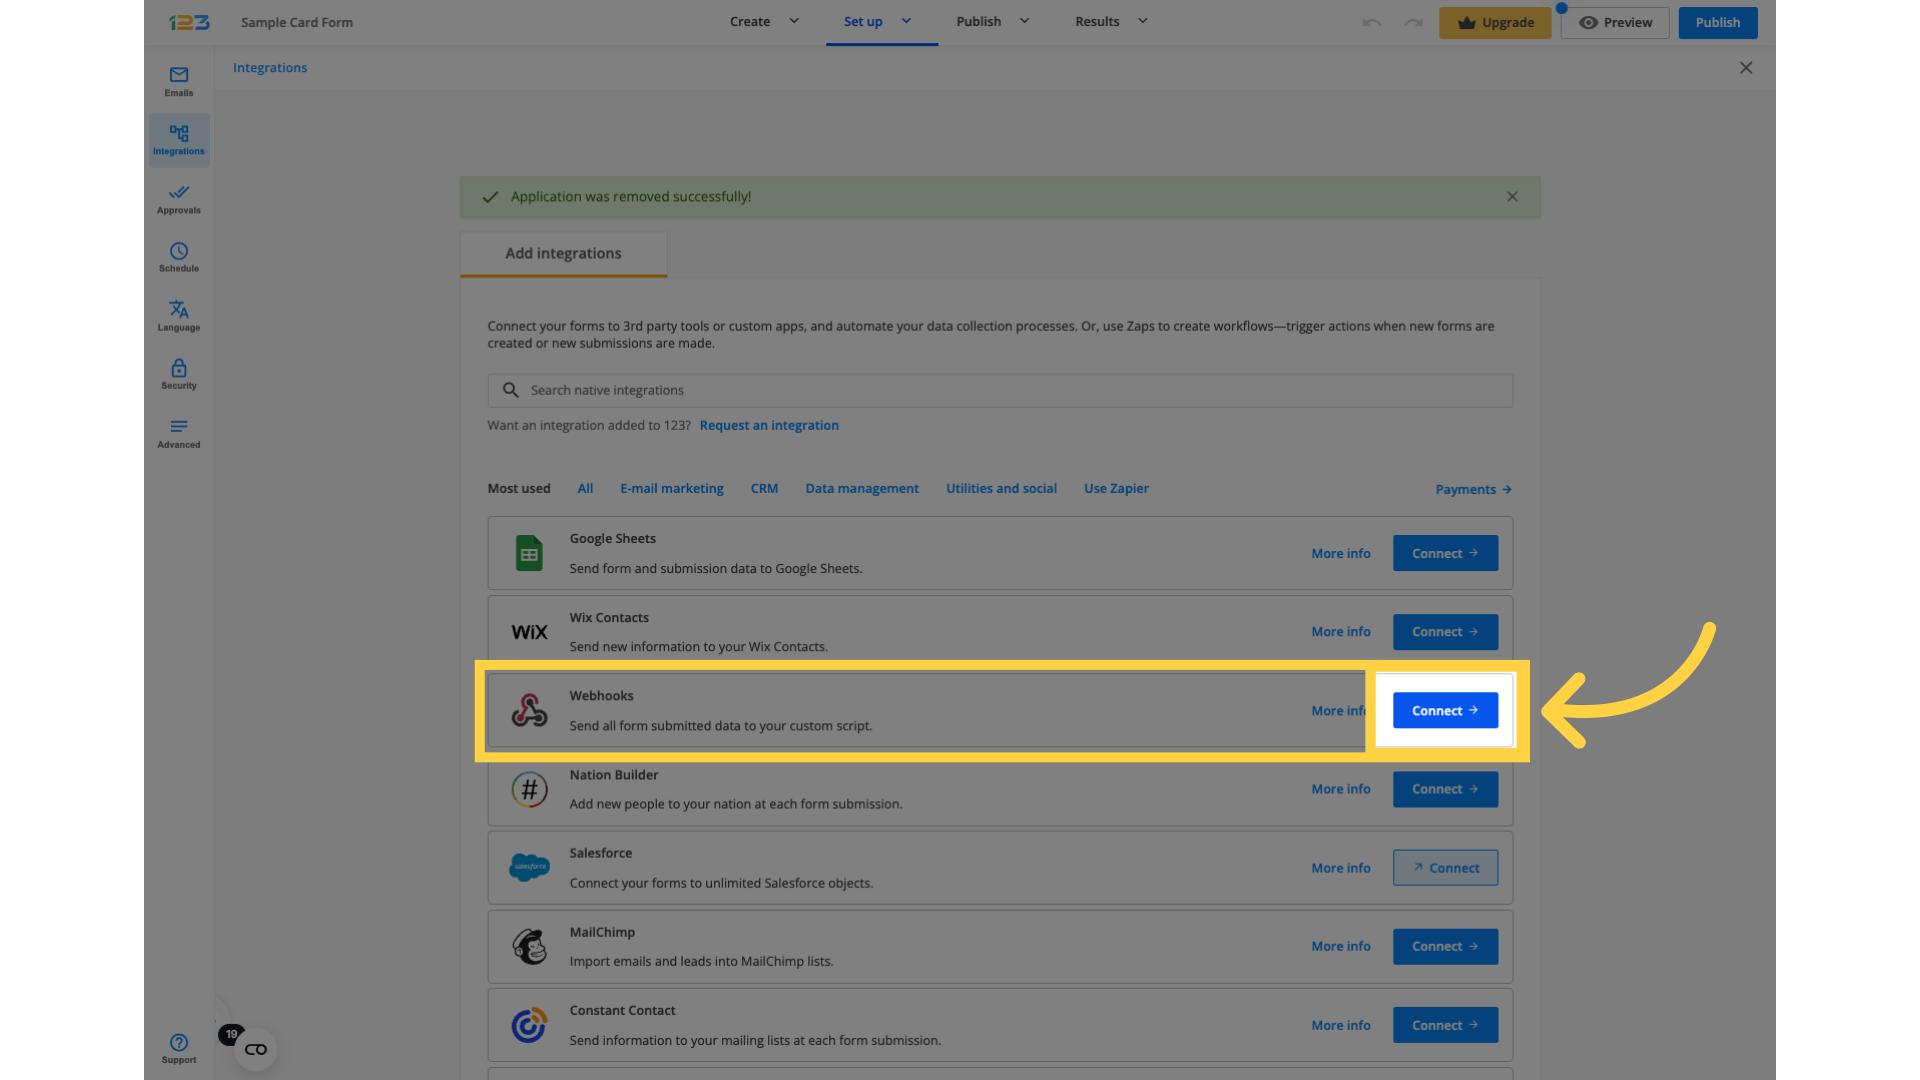Click the MailChimp logo icon
The image size is (1920, 1080).
click(x=529, y=946)
